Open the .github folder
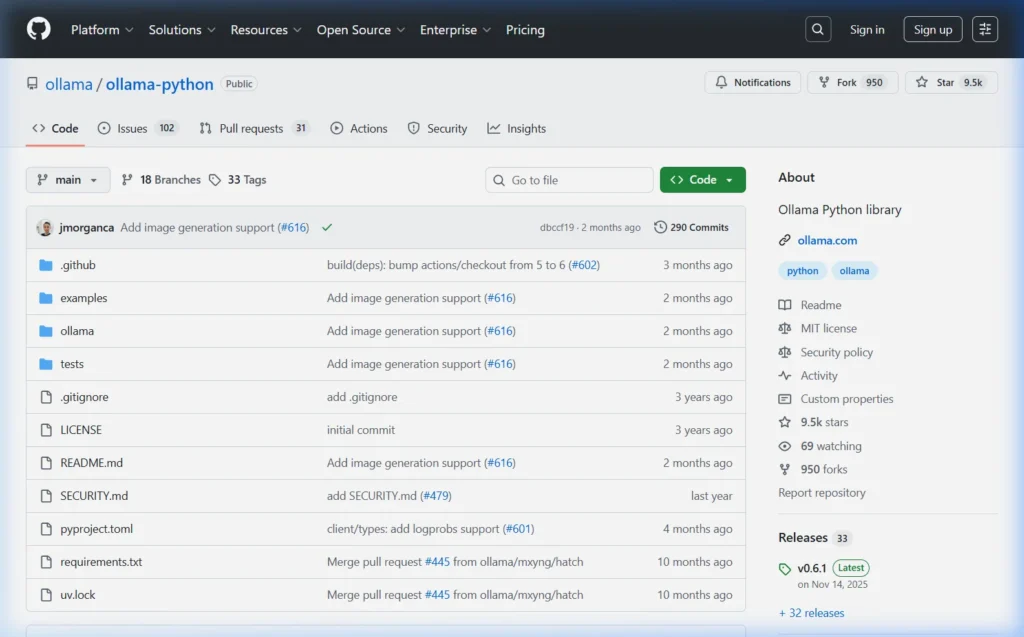Viewport: 1024px width, 637px height. tap(77, 265)
